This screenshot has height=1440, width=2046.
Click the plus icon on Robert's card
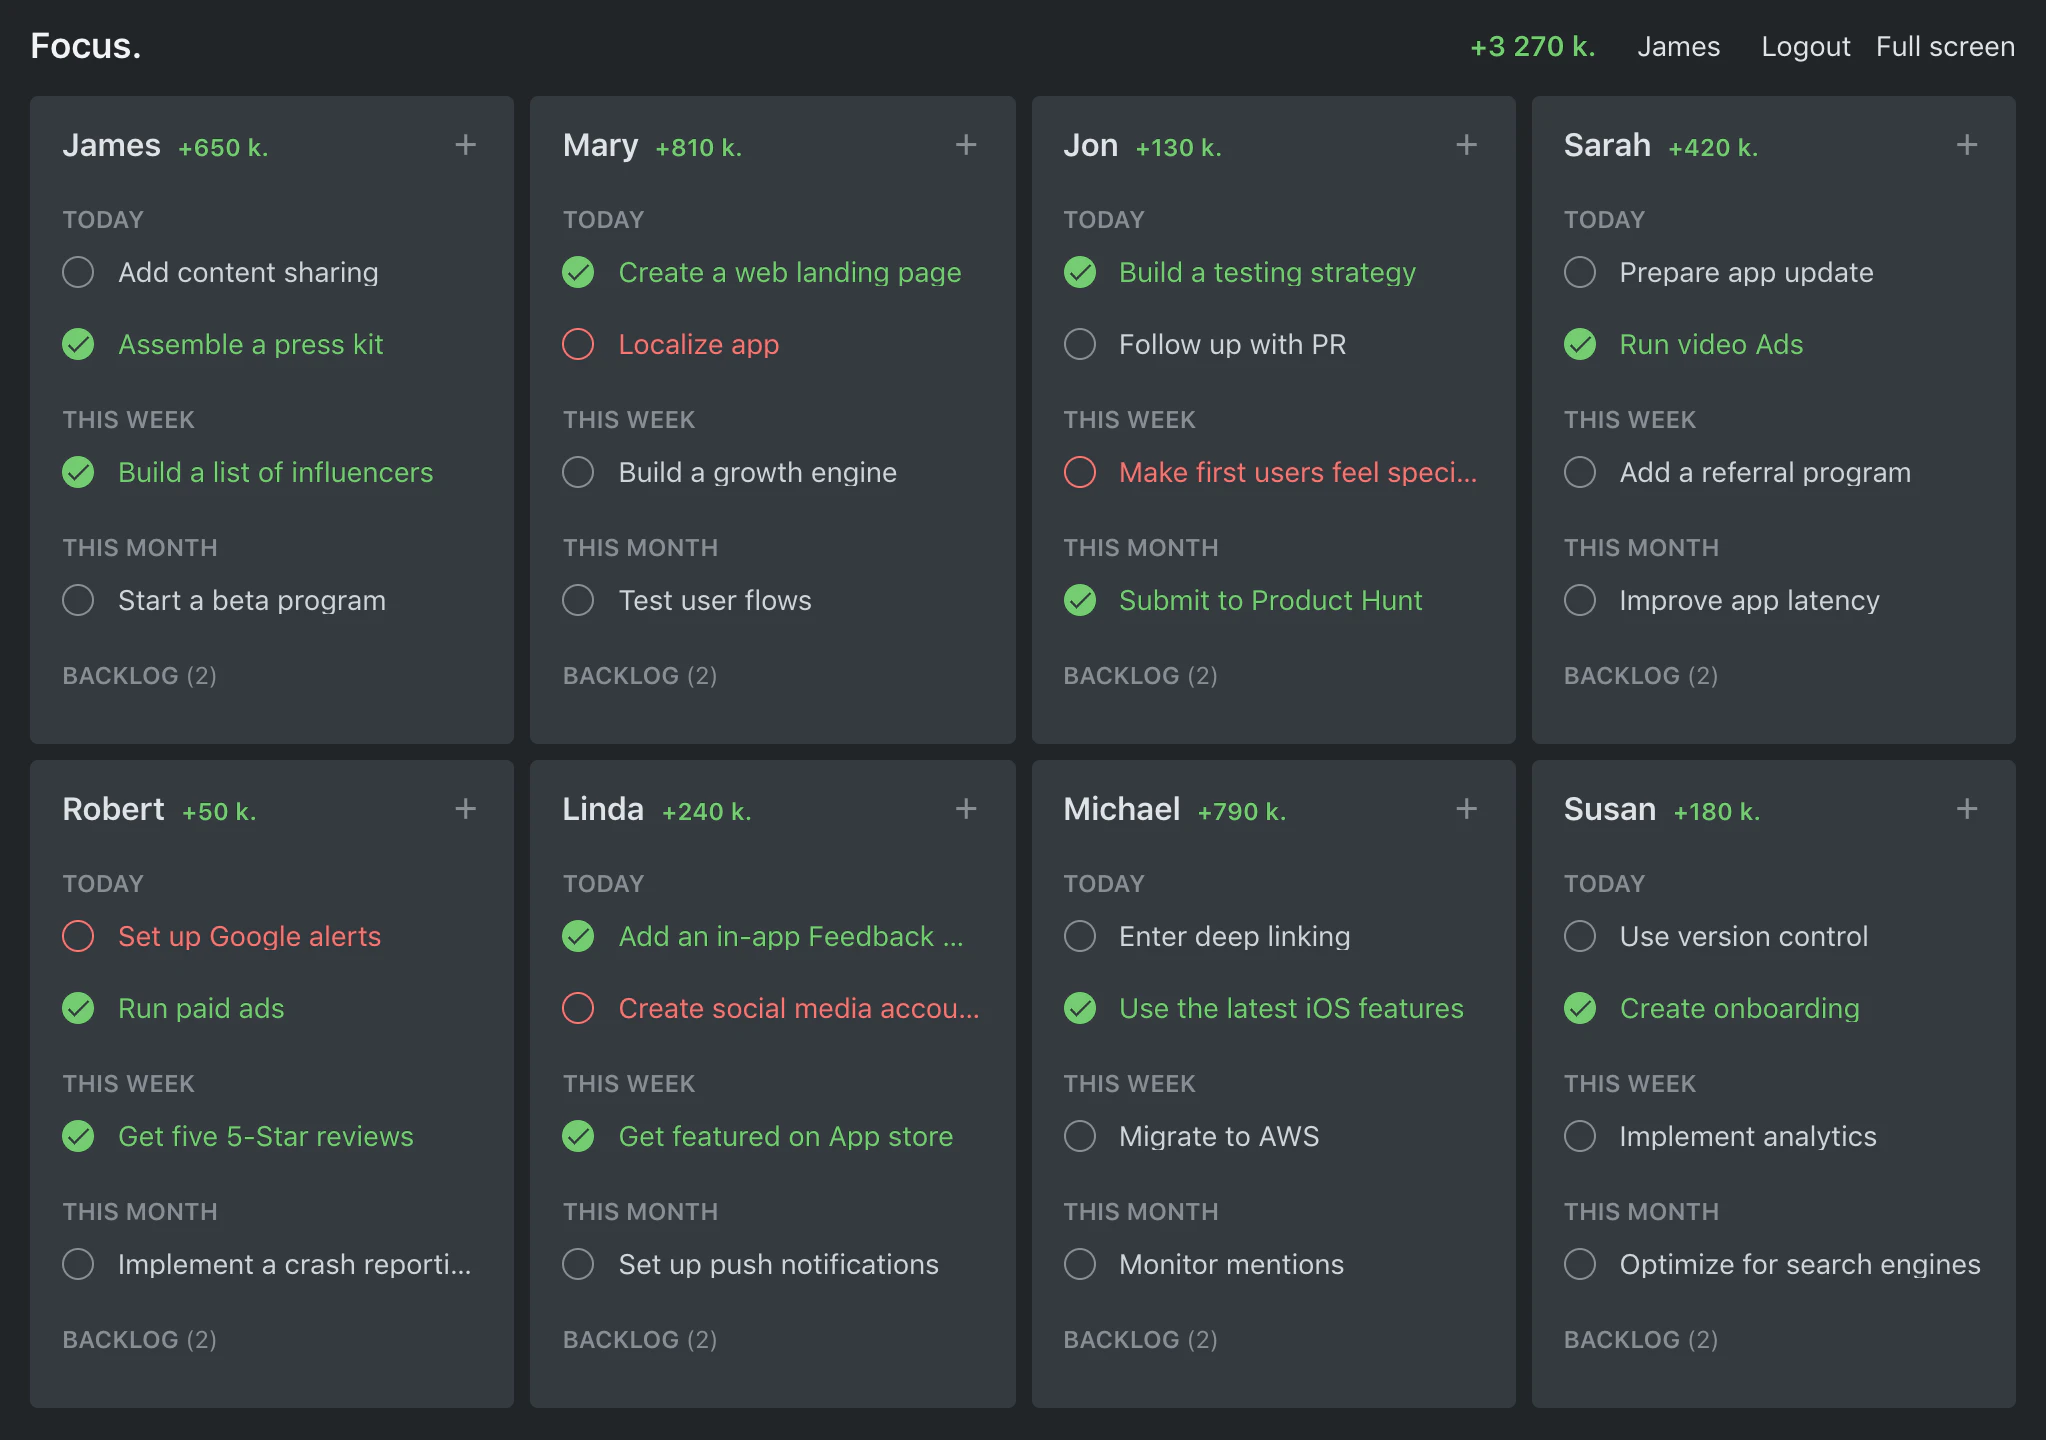coord(465,809)
